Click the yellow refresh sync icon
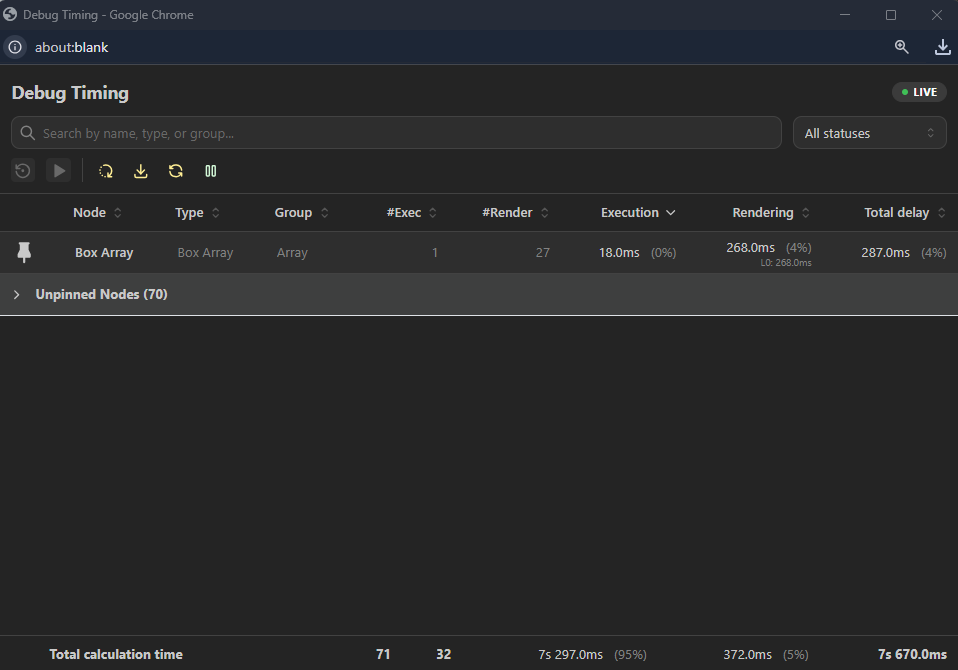The height and width of the screenshot is (670, 958). coord(176,171)
